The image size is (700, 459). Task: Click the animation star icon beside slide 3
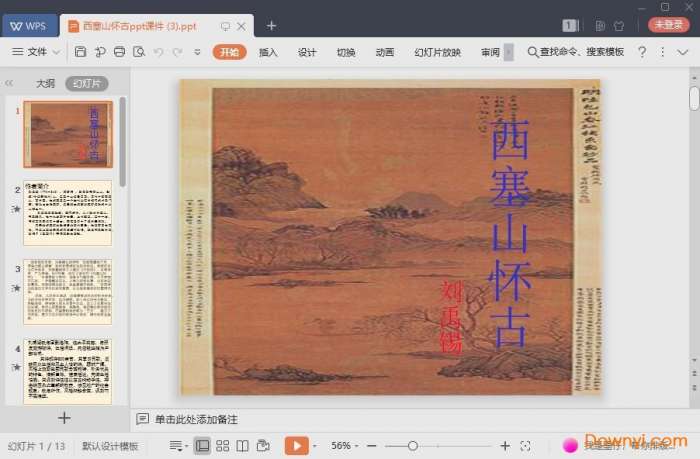point(17,288)
